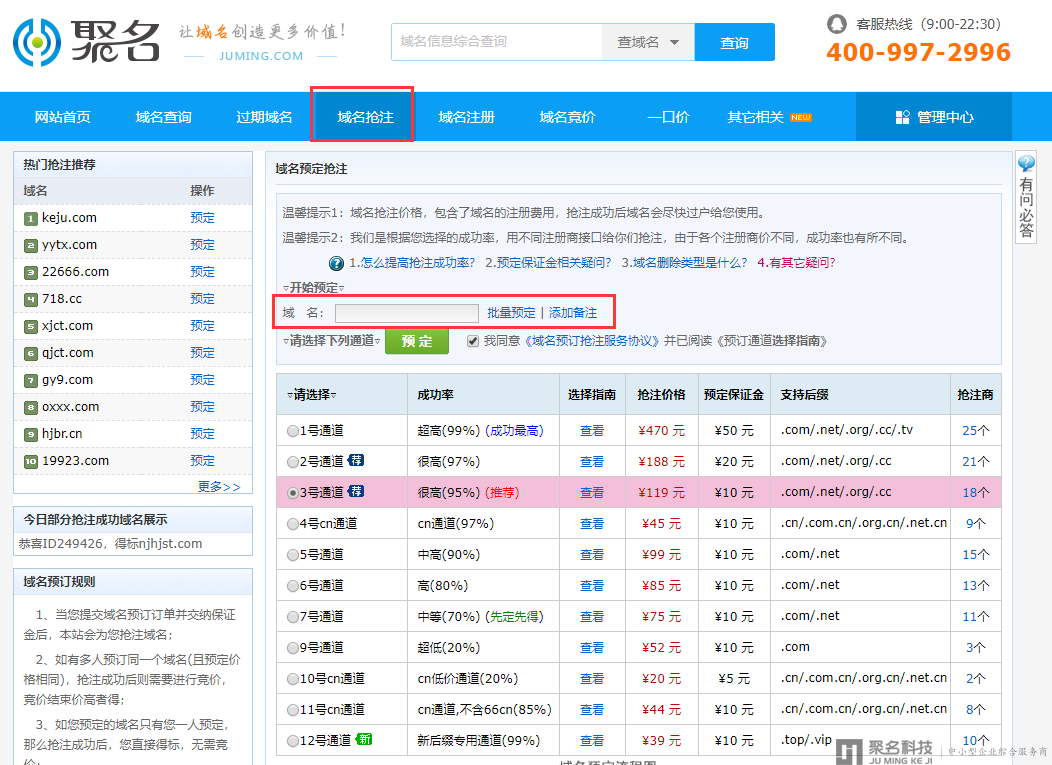Open 域名预订抢注服务协议 link

pyautogui.click(x=592, y=341)
